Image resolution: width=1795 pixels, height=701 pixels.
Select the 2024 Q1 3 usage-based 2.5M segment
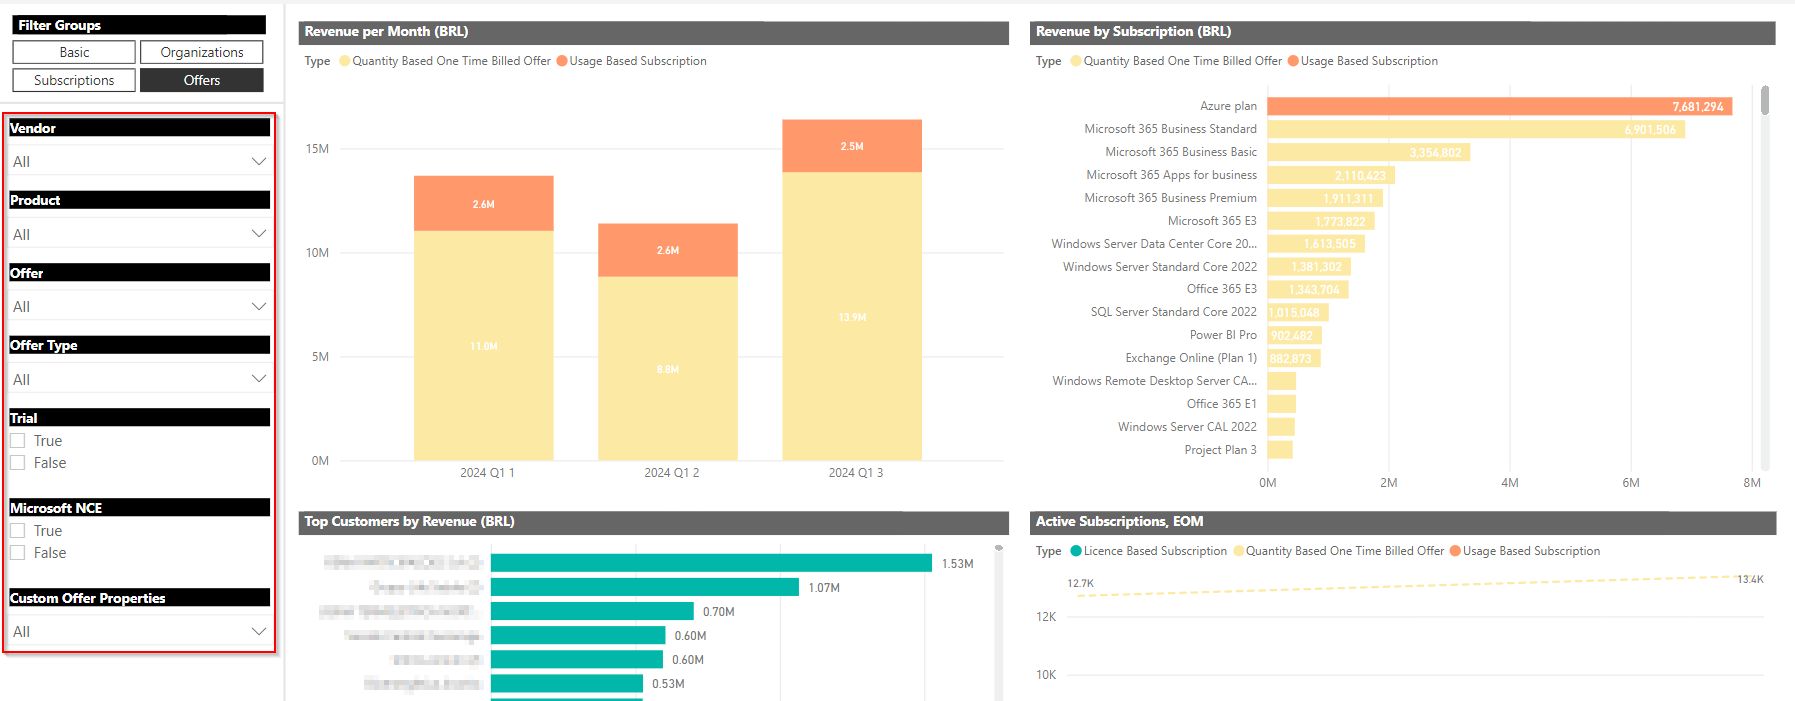tap(852, 146)
